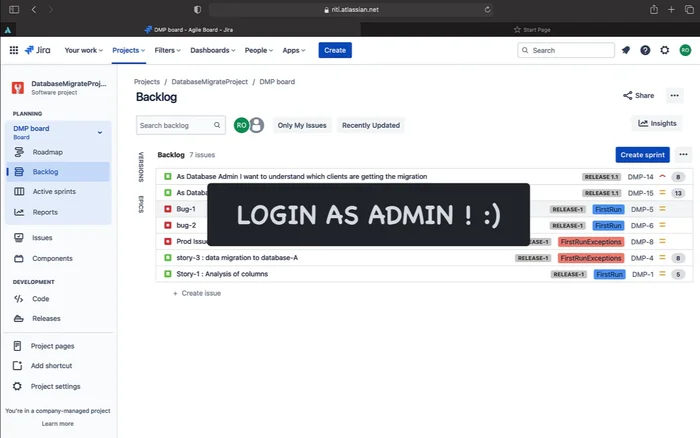The height and width of the screenshot is (438, 700).
Task: Click the Insights chart button
Action: pyautogui.click(x=658, y=124)
